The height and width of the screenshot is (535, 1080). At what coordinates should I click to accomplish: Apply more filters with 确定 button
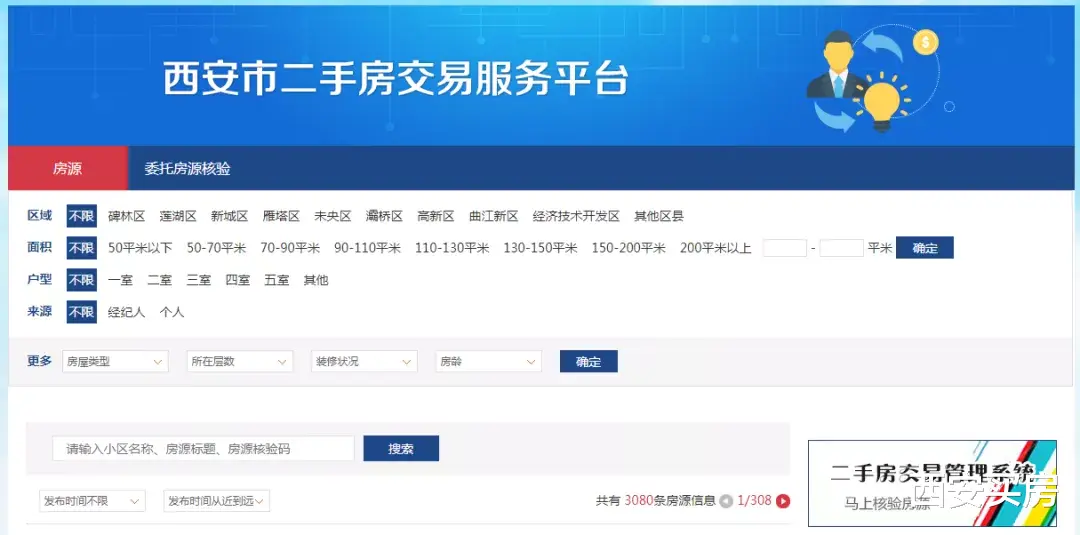(589, 361)
